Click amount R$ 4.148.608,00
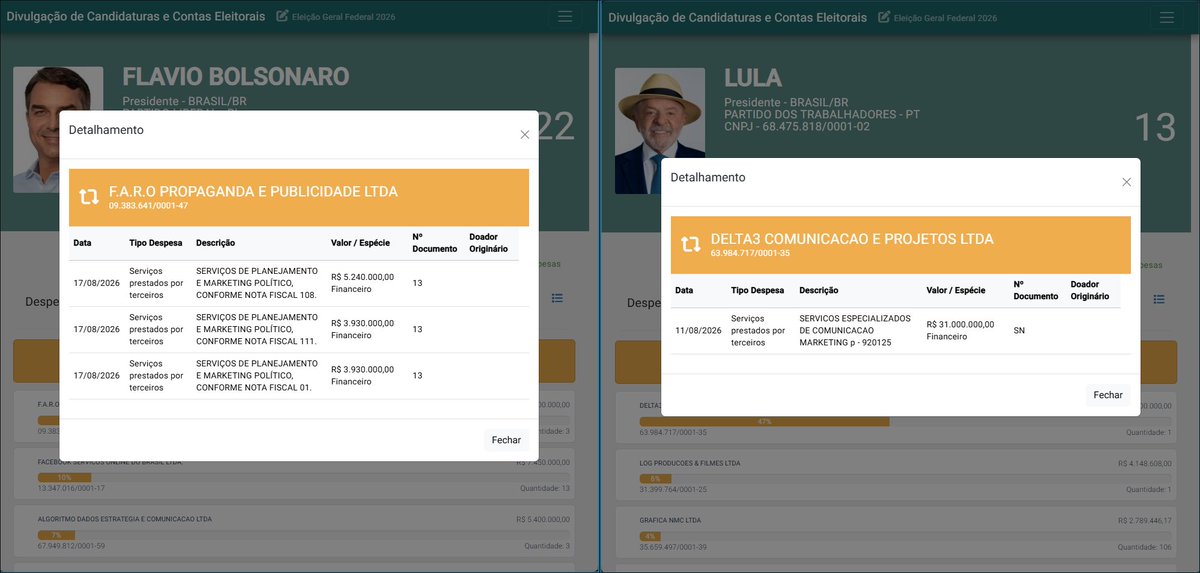 point(1145,463)
